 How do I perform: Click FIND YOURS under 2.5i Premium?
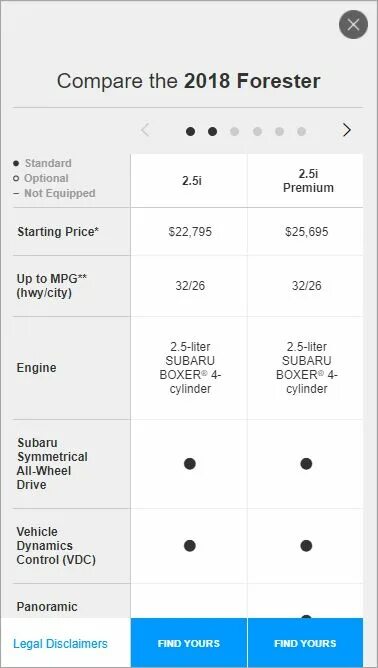click(306, 643)
